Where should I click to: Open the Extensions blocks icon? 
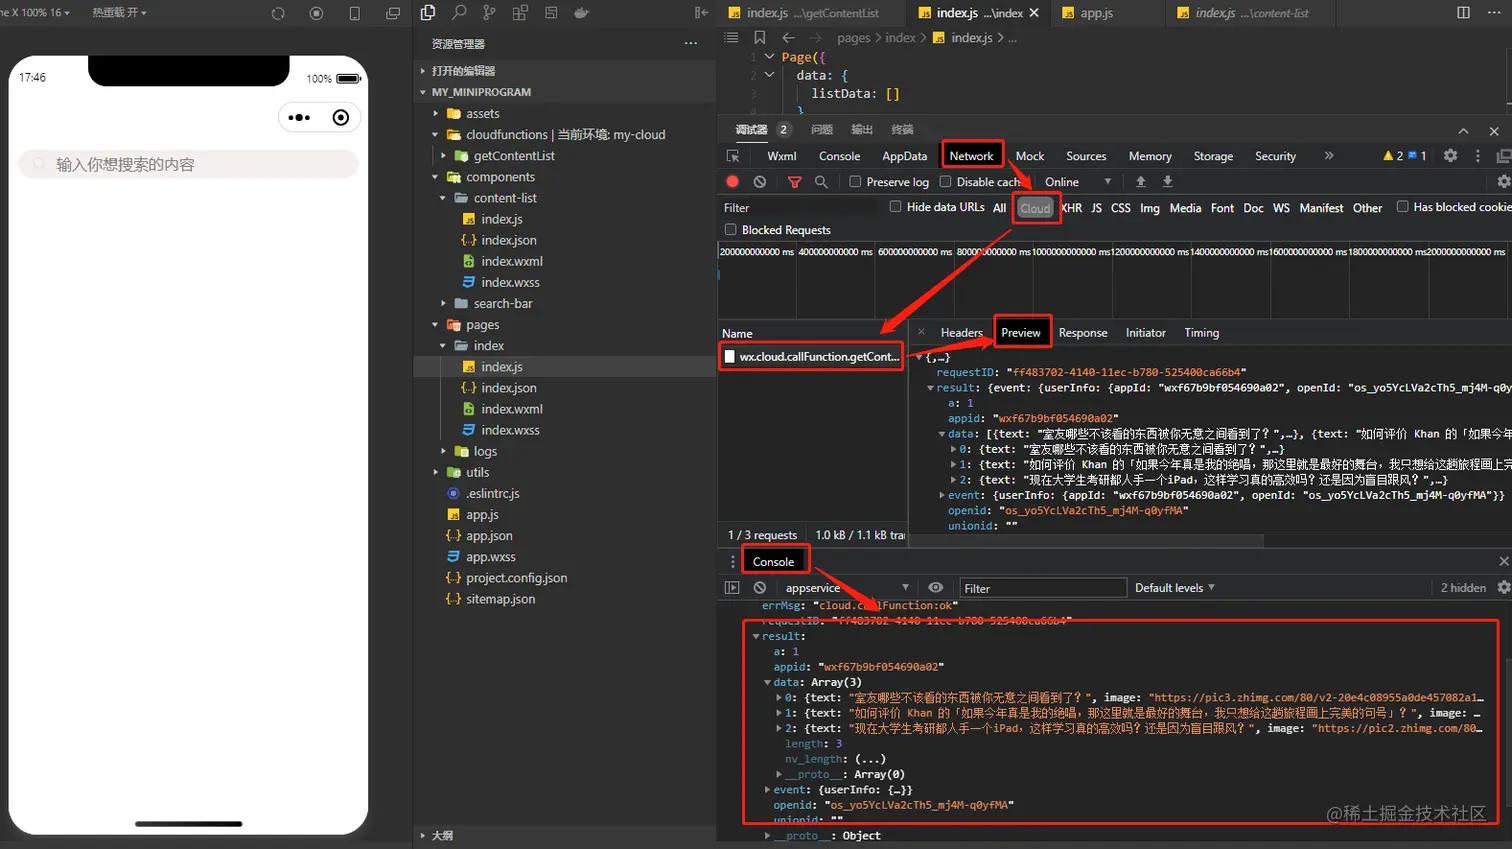click(520, 13)
